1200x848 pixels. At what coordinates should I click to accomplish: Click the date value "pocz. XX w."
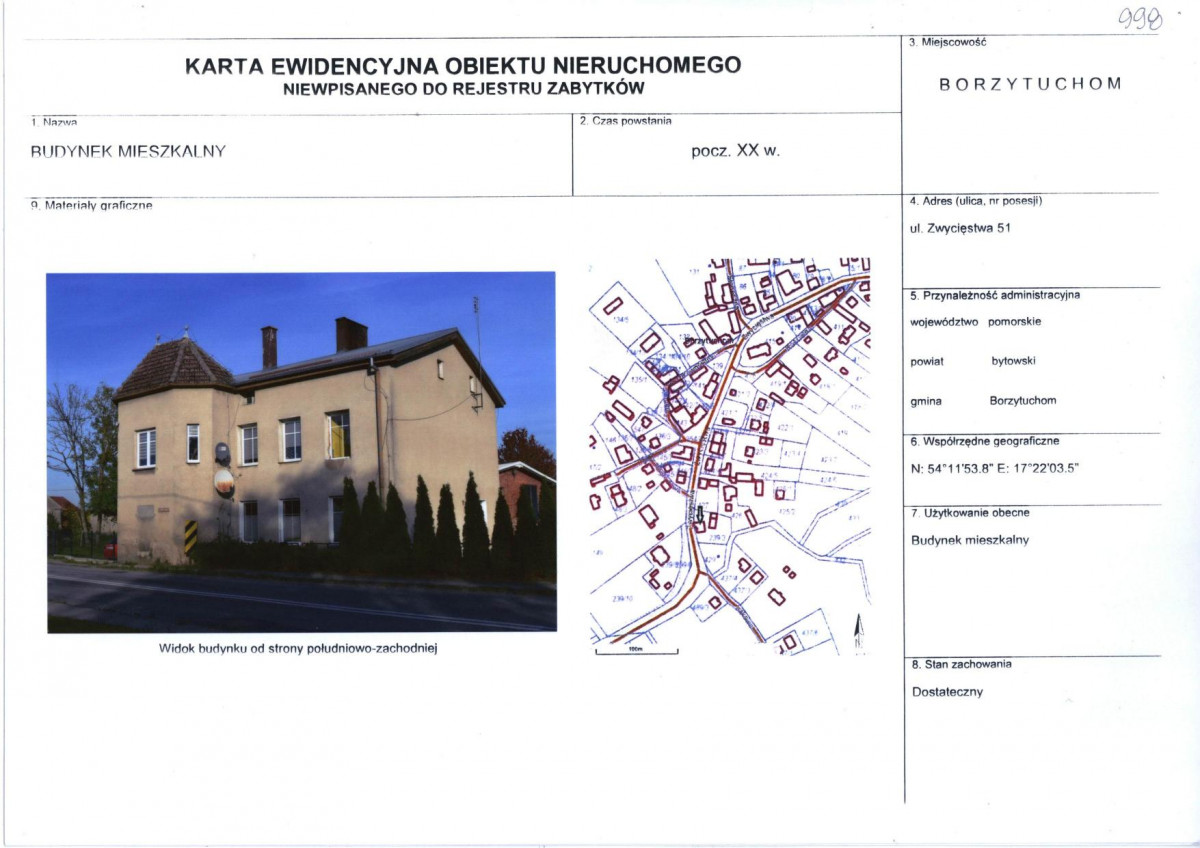click(x=735, y=151)
